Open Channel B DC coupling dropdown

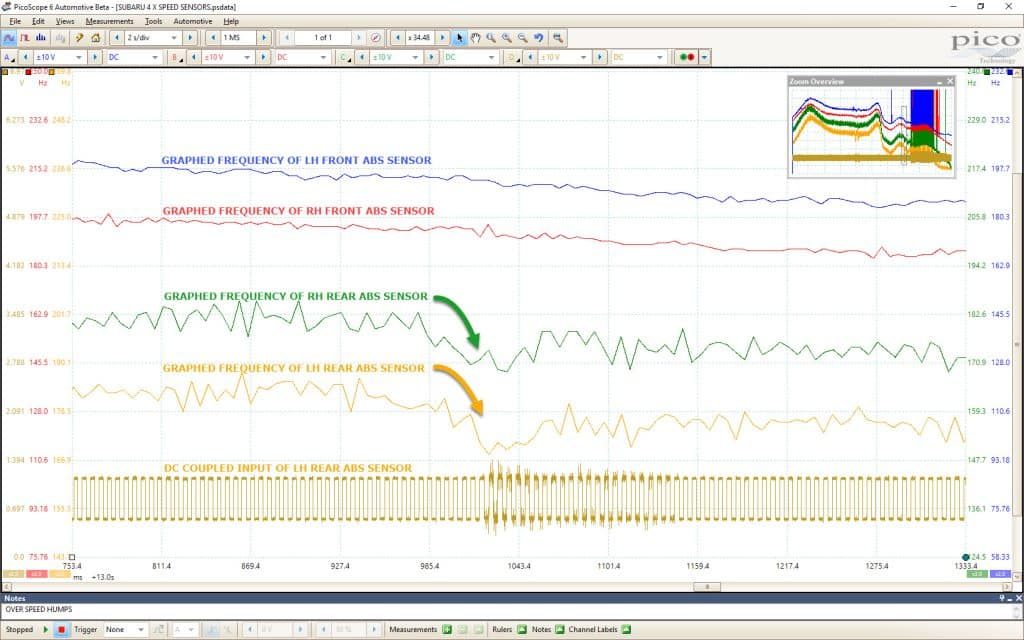(x=303, y=57)
